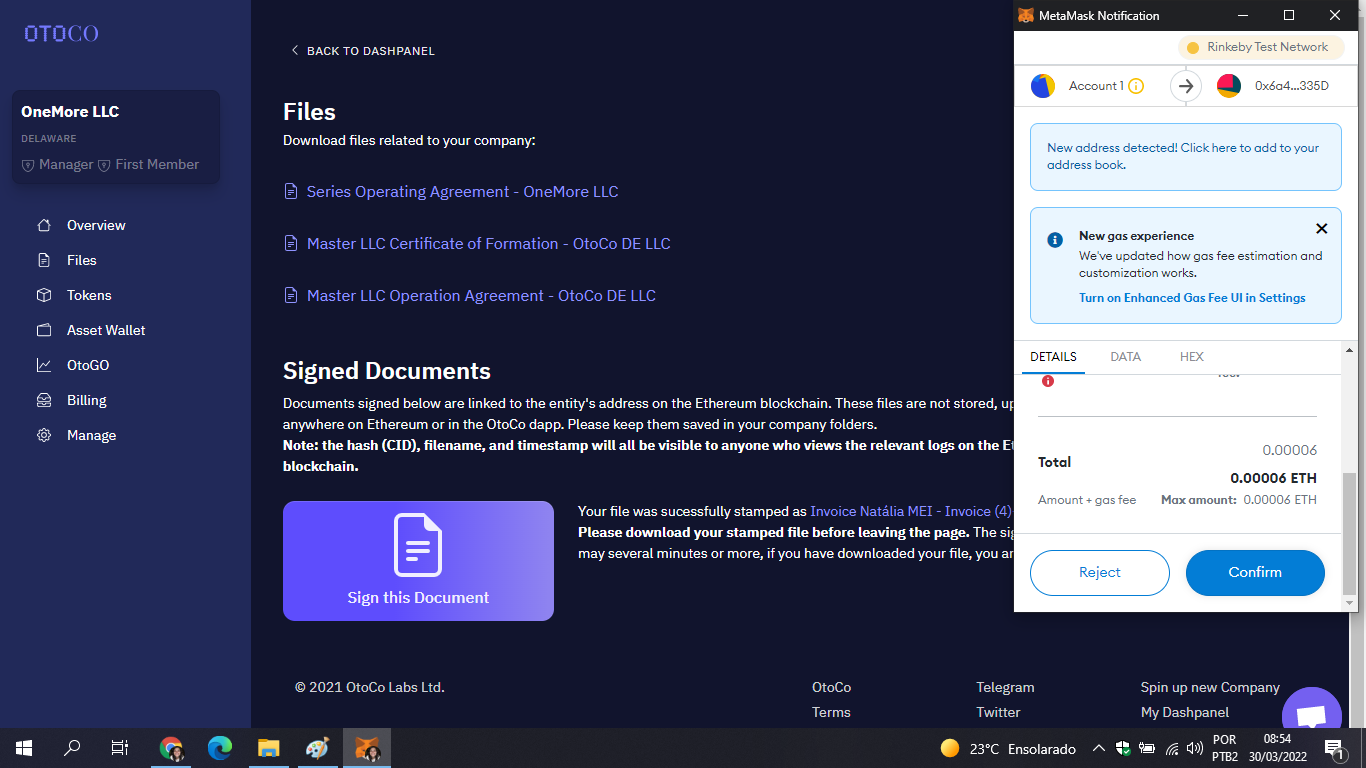Click Sign this Document button
This screenshot has height=768, width=1366.
pos(418,561)
